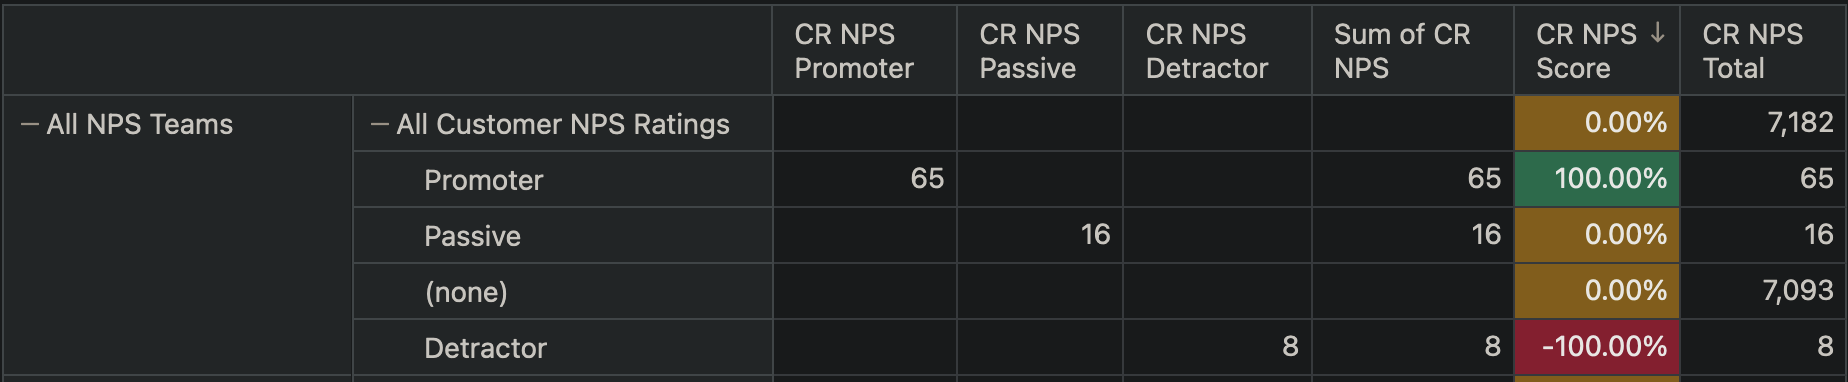This screenshot has height=382, width=1848.
Task: Select the CR NPS Detractor column header
Action: (x=1218, y=51)
